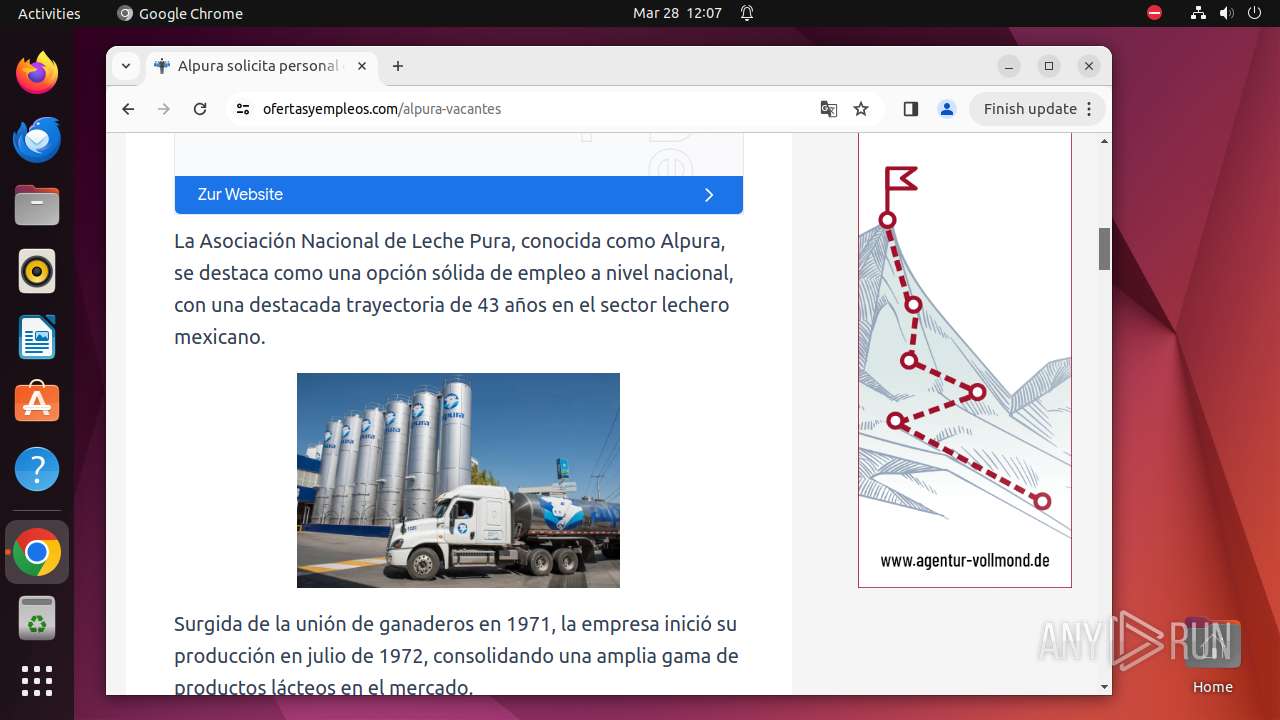Open the Files manager in the dock
This screenshot has width=1280, height=720.
click(37, 205)
